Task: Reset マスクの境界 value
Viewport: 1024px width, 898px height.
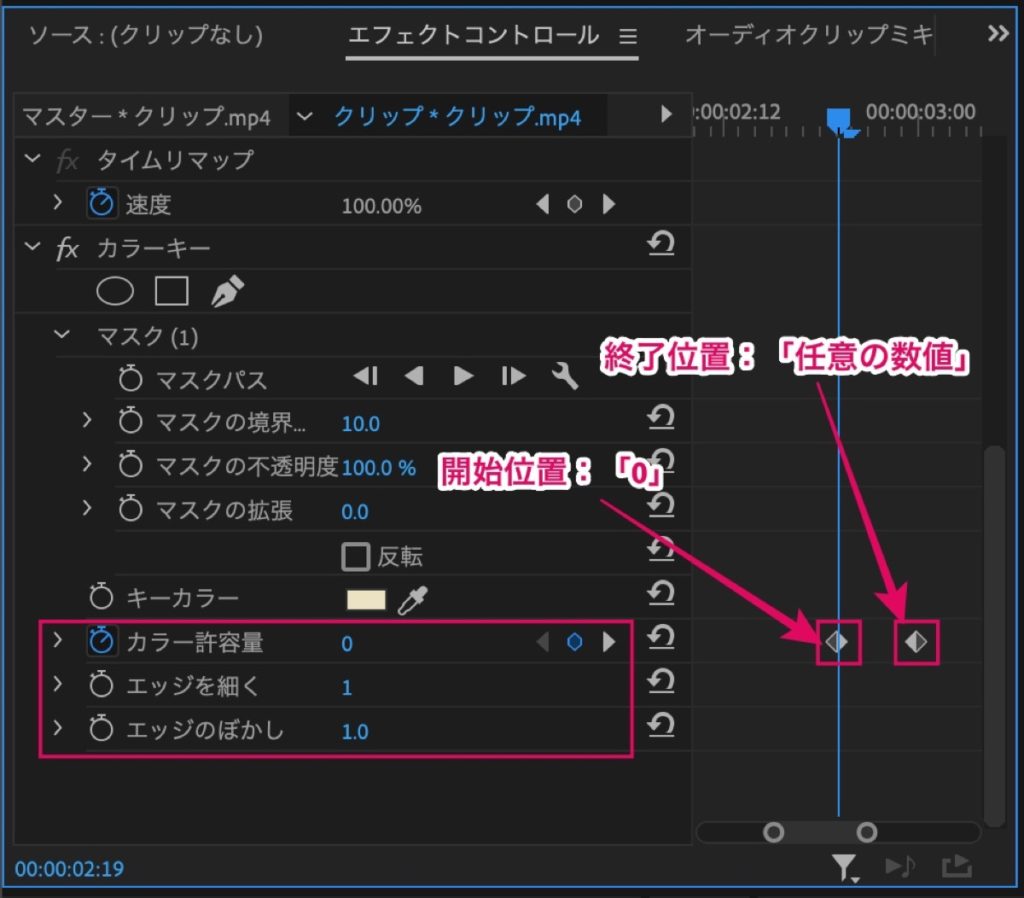Action: coord(661,417)
